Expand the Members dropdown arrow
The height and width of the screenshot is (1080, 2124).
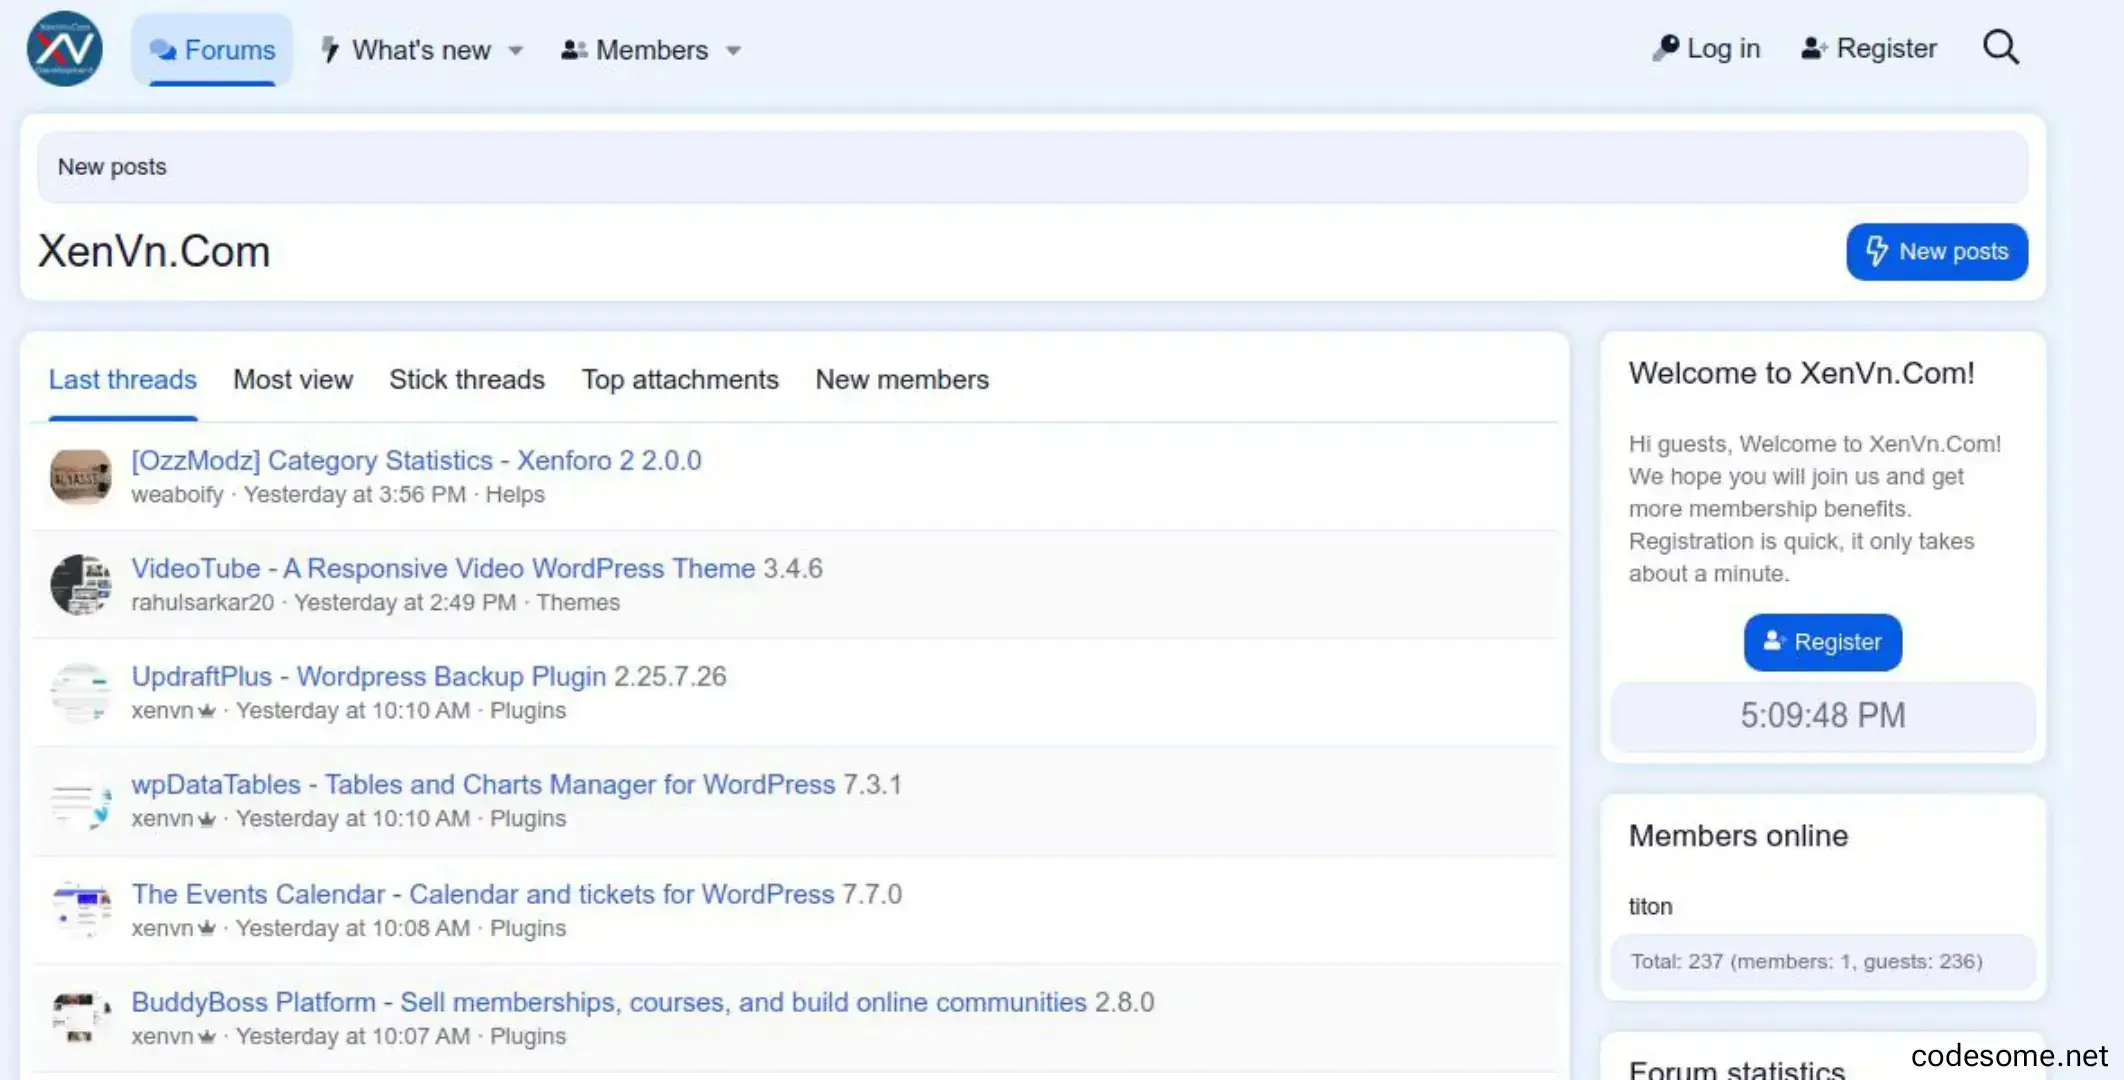pyautogui.click(x=733, y=51)
